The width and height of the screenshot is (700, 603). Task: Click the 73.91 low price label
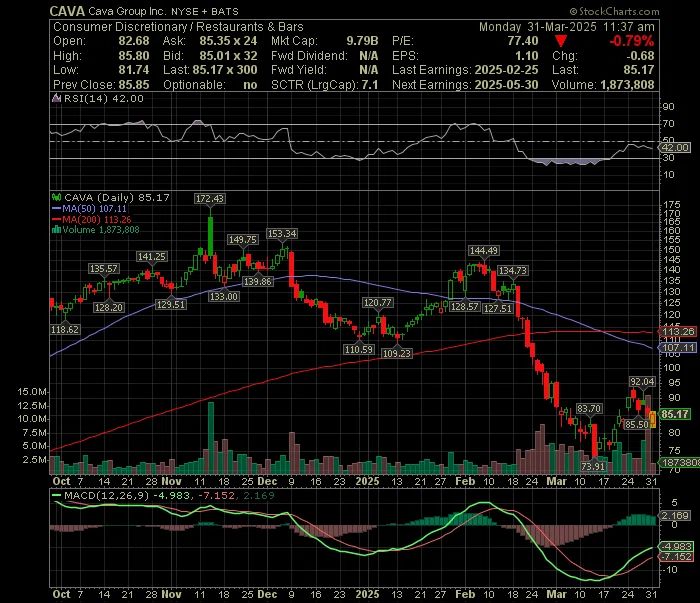pos(593,467)
